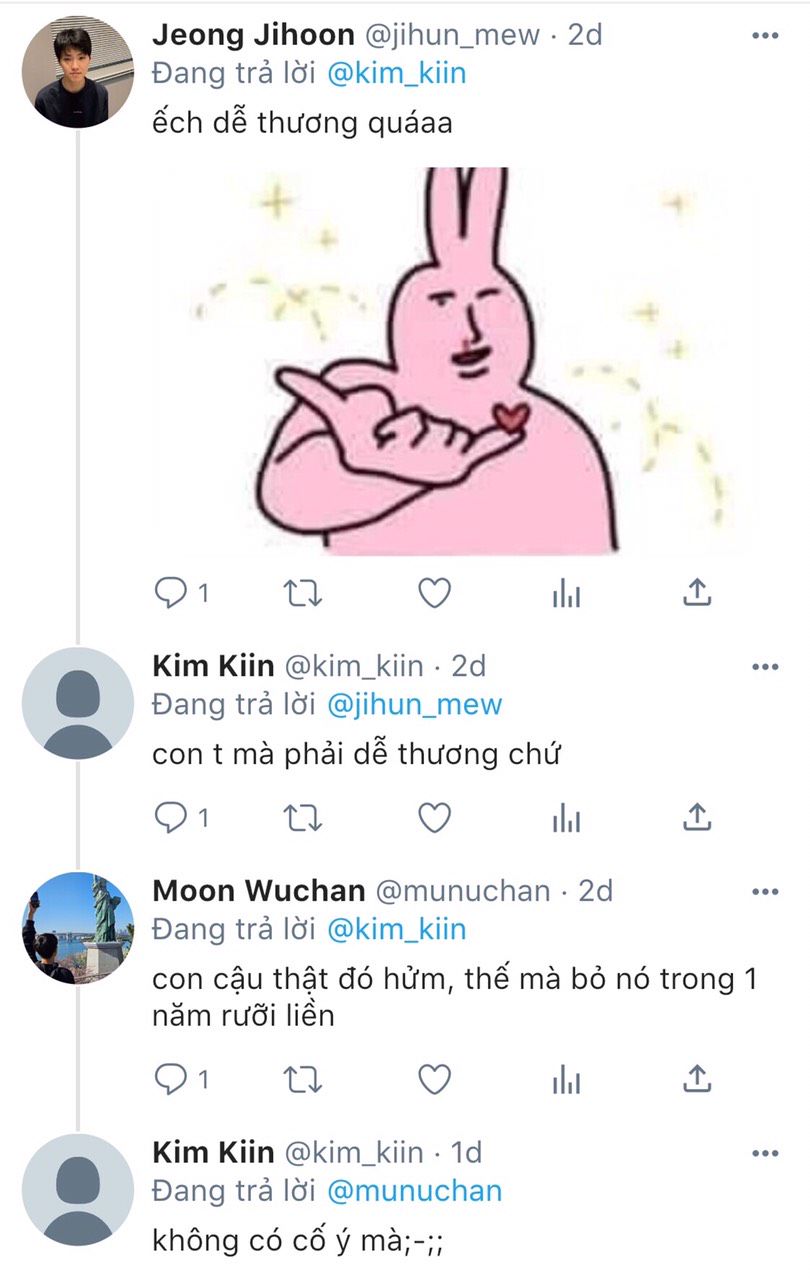Open Jeong Jihoon's profile picture

(77, 72)
